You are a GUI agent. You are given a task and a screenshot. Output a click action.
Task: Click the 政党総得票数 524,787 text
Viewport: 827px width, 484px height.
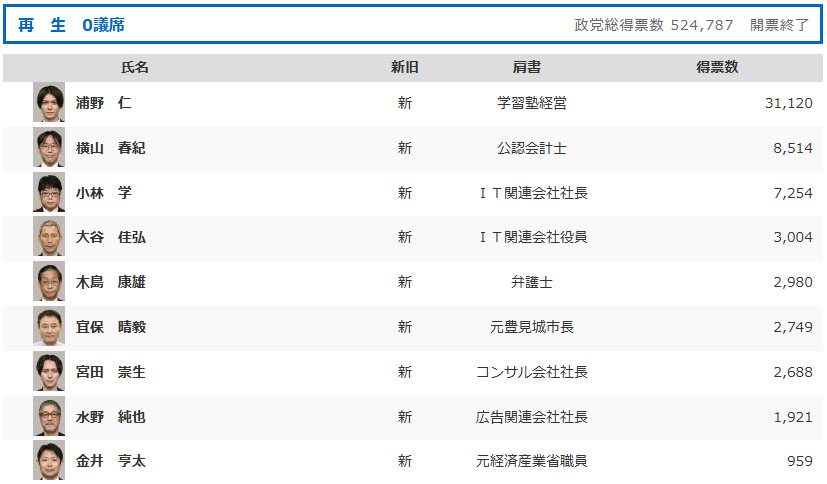(x=653, y=25)
